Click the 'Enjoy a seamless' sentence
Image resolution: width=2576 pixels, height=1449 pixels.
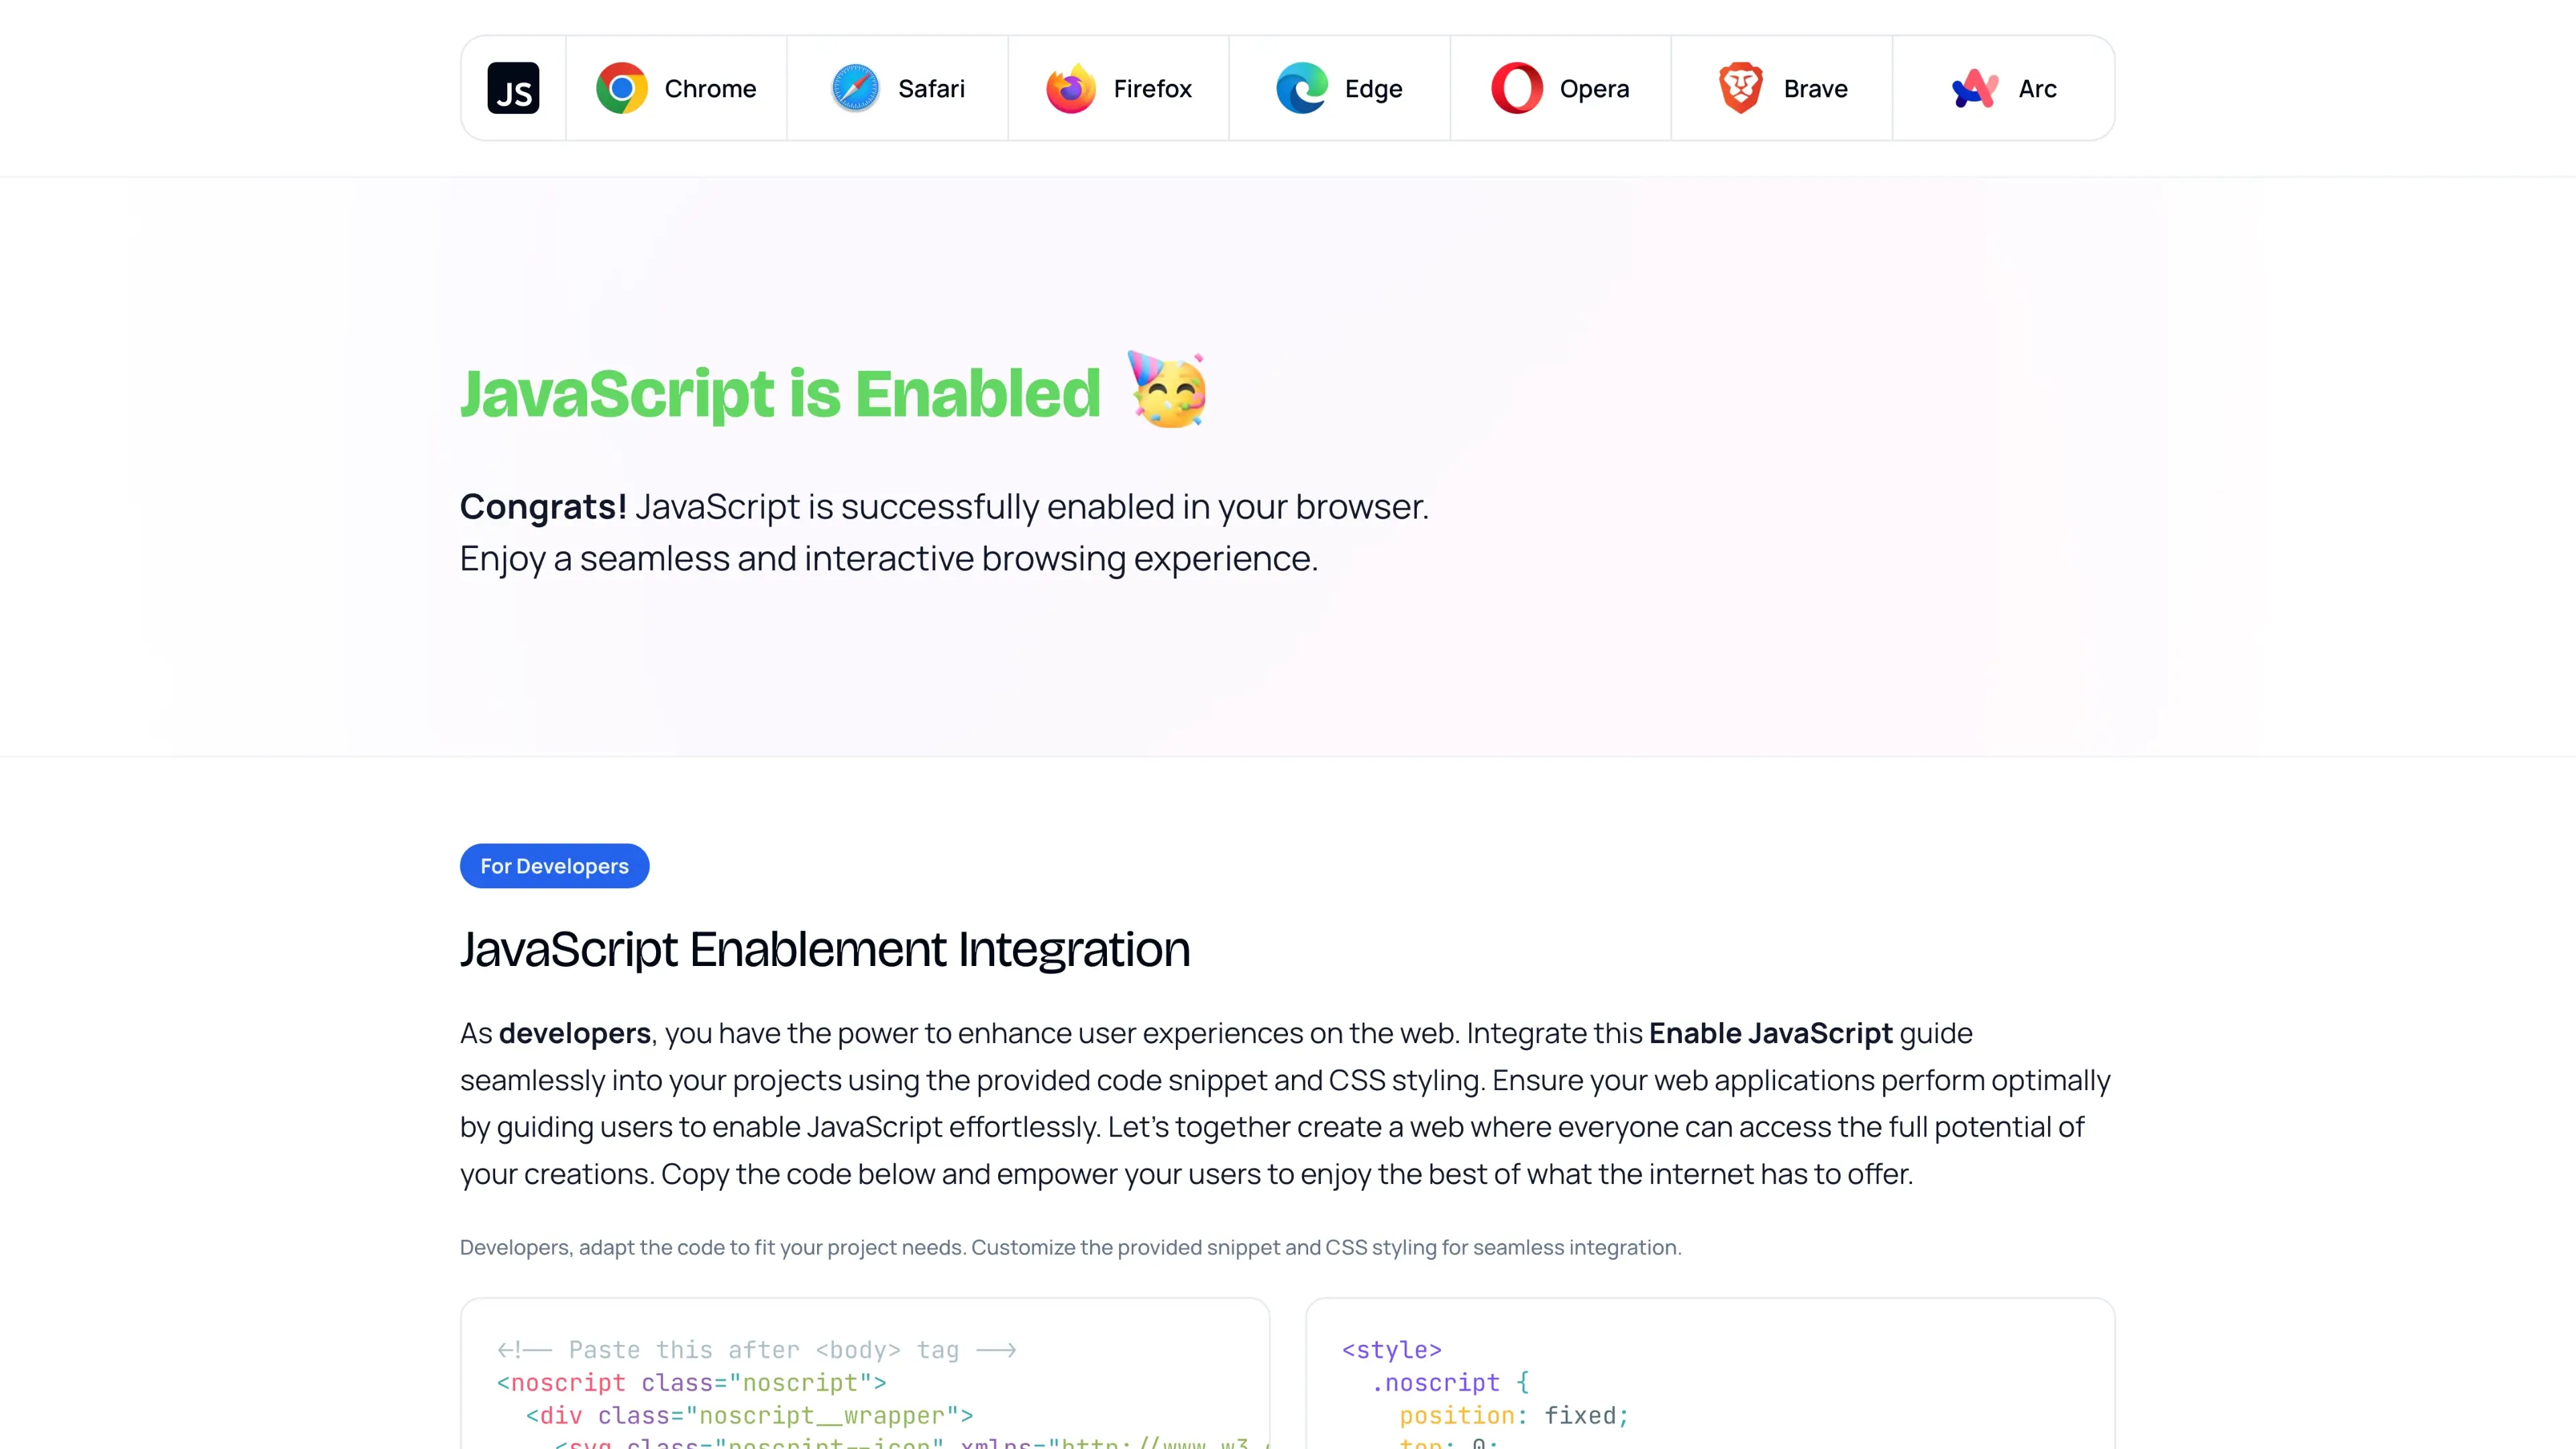(x=889, y=559)
